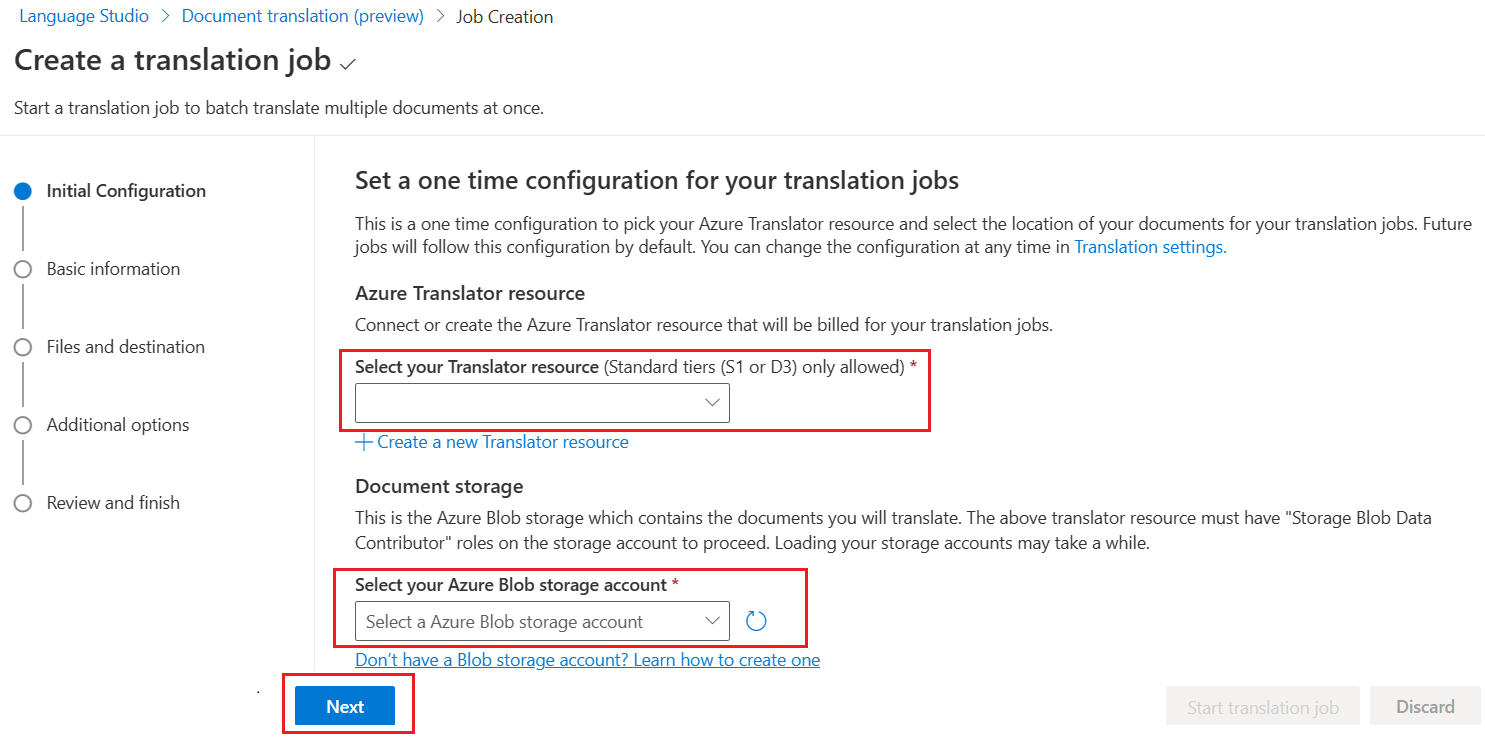Open the Translation settings link
The width and height of the screenshot is (1485, 739).
pyautogui.click(x=1148, y=246)
